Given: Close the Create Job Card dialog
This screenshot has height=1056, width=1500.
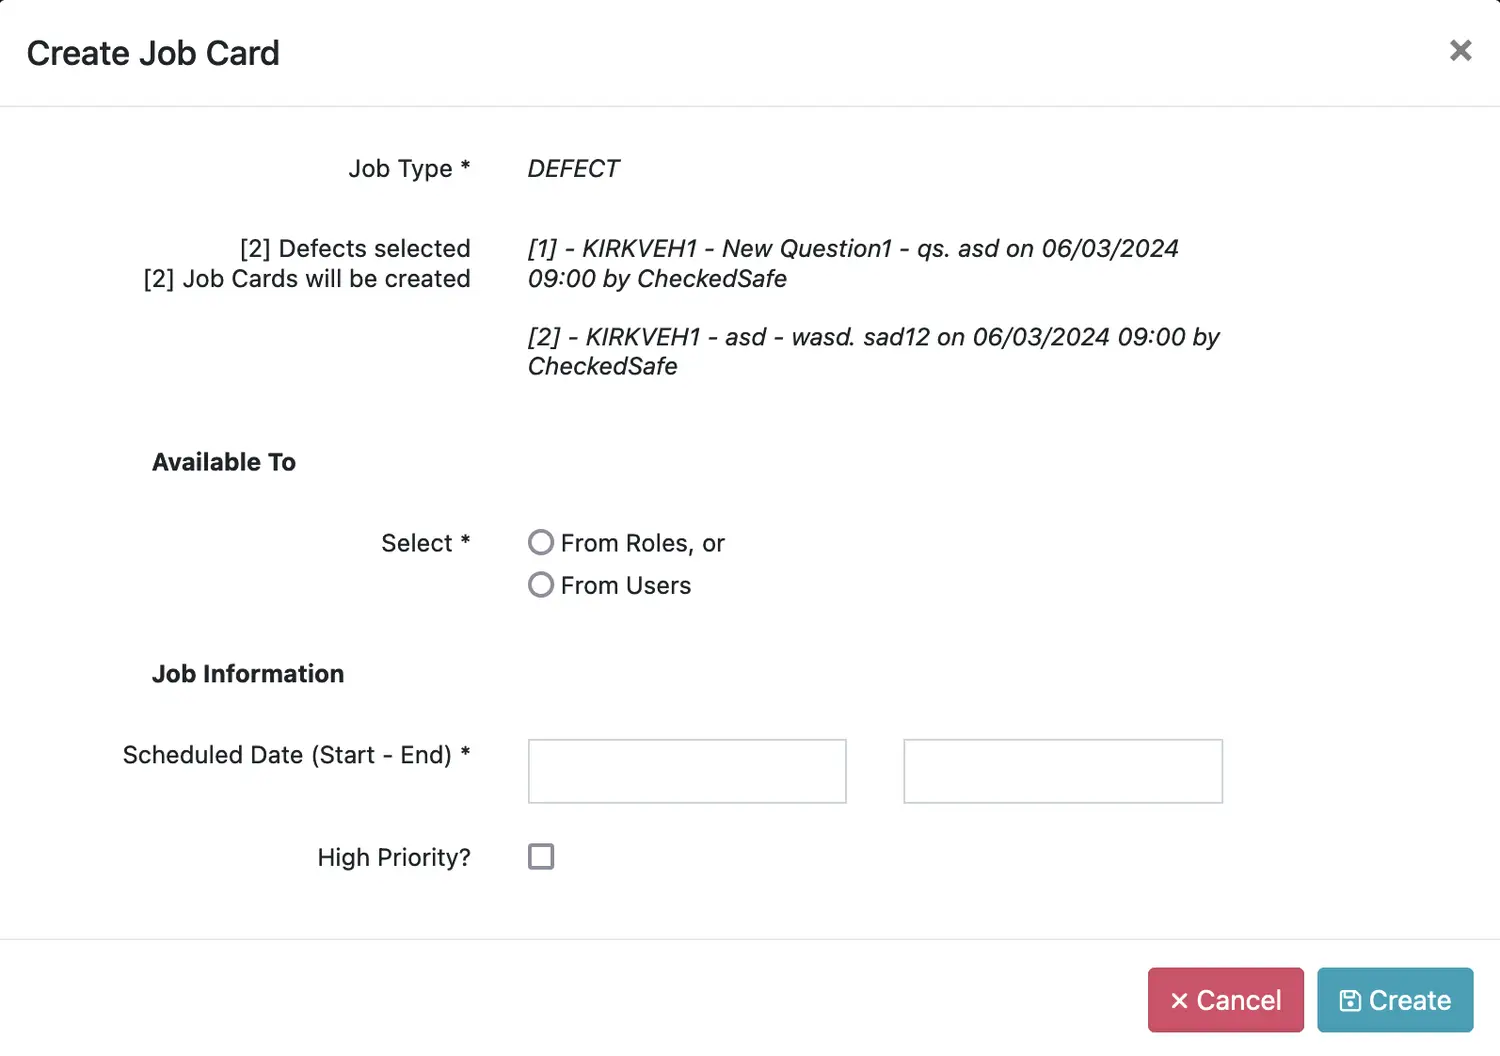Looking at the screenshot, I should (x=1460, y=50).
